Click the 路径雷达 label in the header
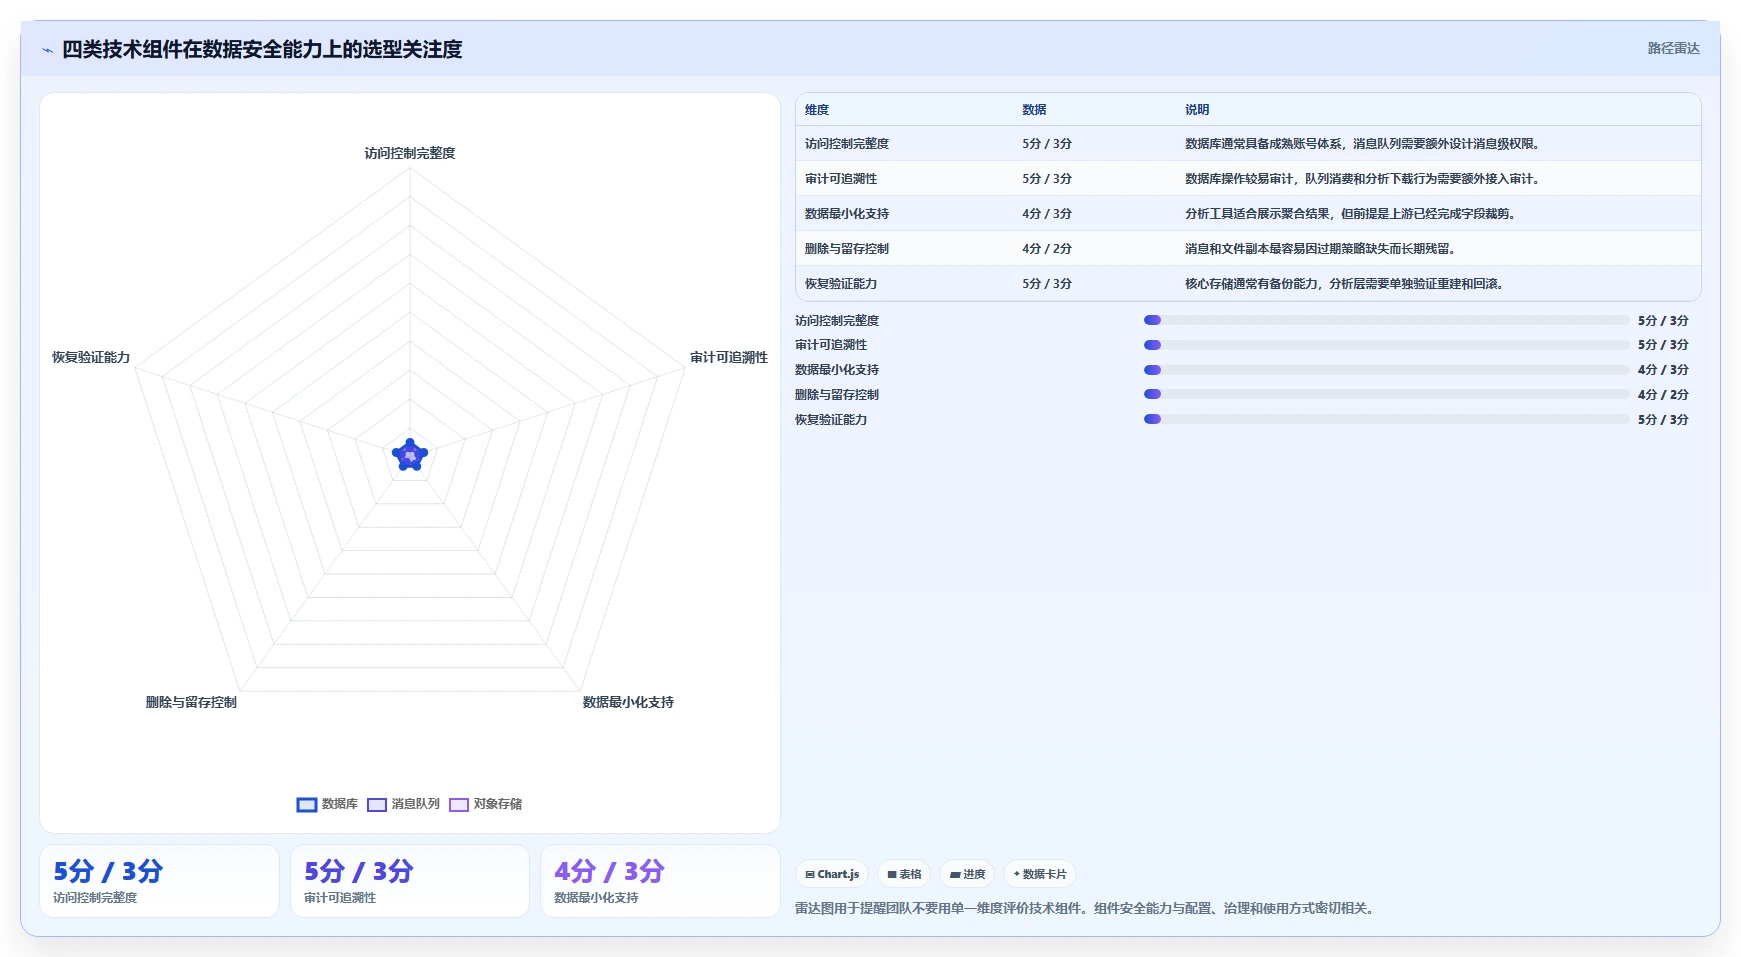This screenshot has width=1741, height=957. pos(1673,48)
